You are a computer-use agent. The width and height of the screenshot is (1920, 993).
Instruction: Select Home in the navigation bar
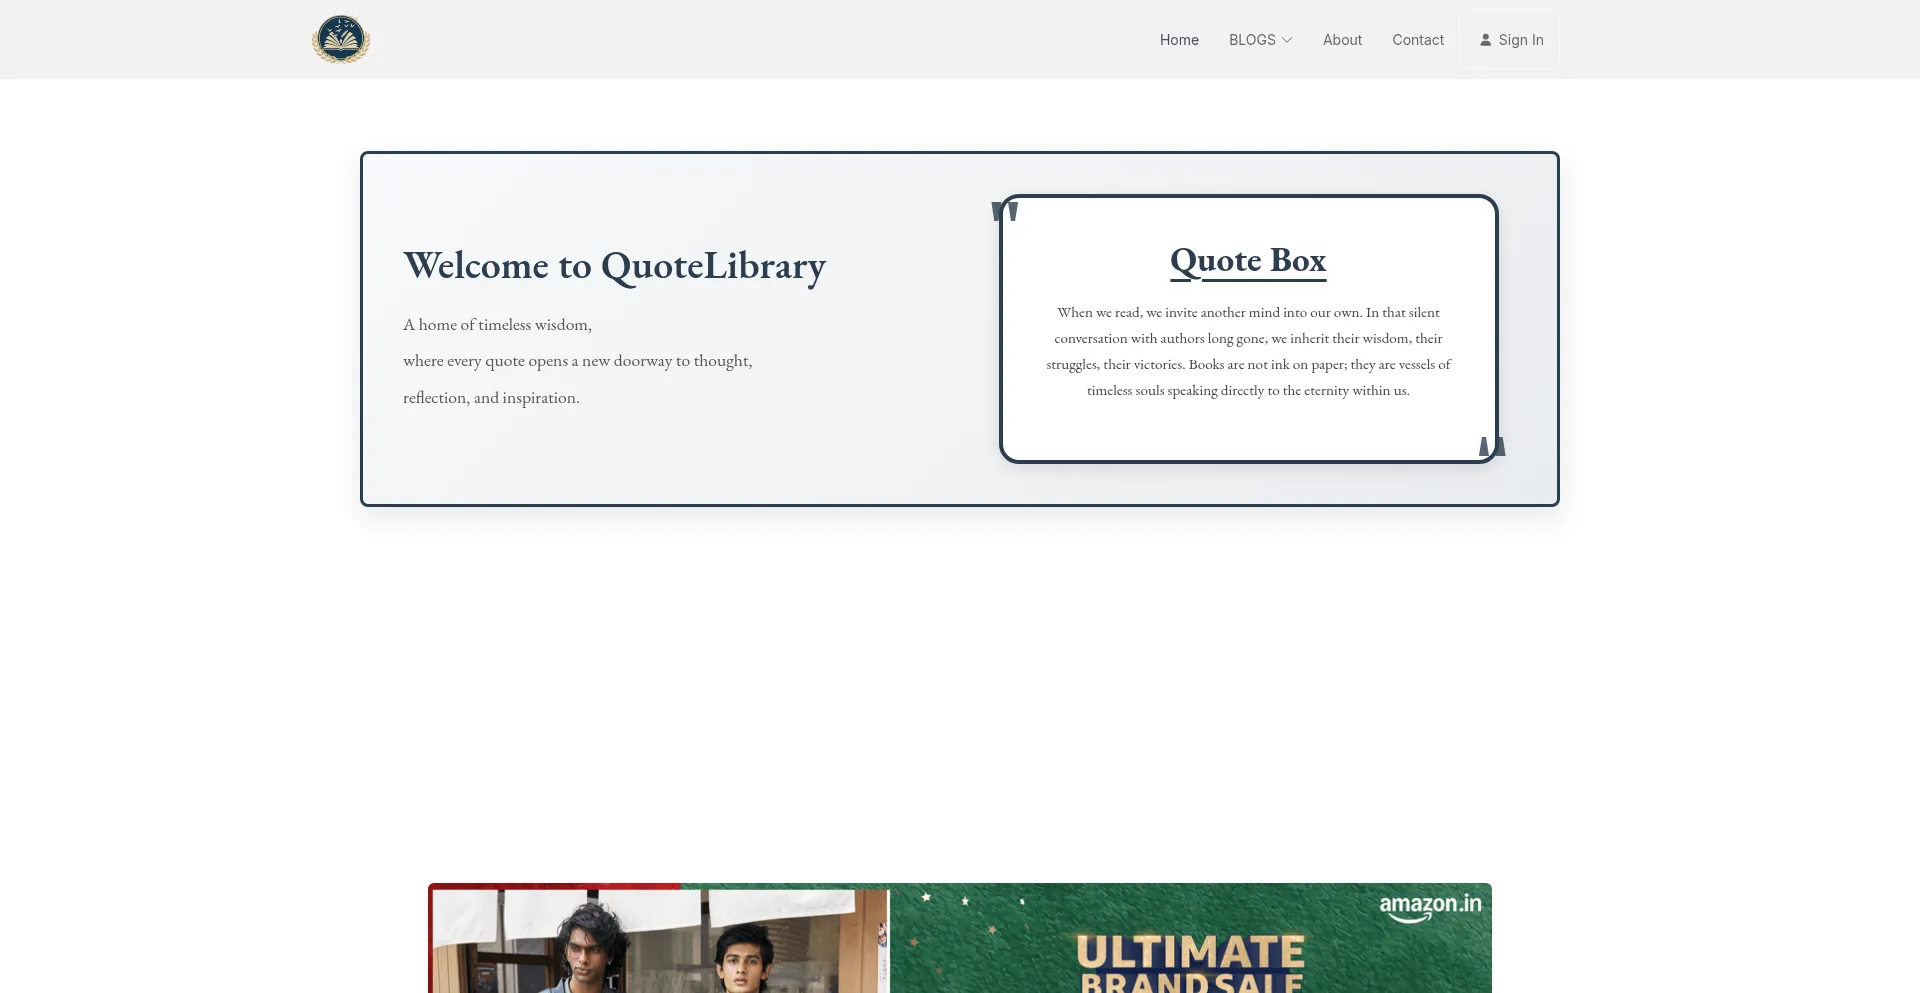click(1179, 40)
